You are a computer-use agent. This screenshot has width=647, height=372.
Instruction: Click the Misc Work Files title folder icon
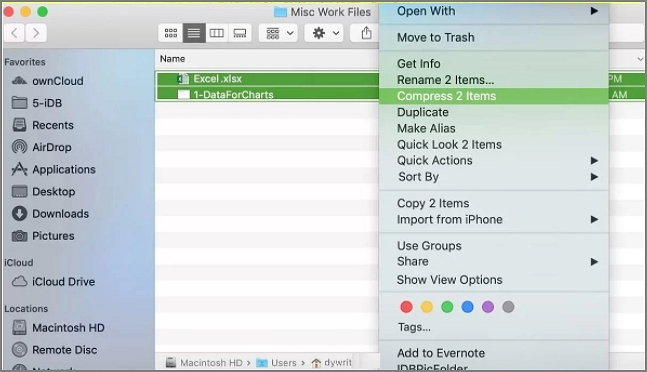(x=281, y=12)
